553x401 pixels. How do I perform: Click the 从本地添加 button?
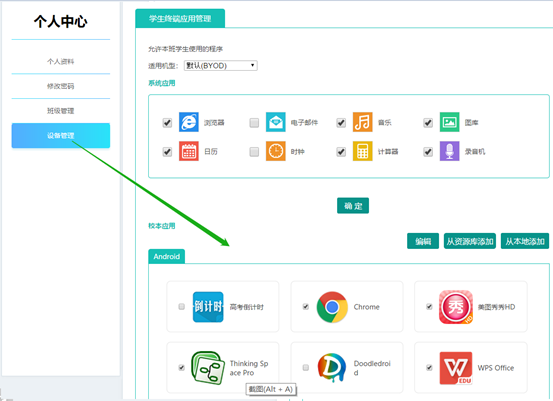[525, 241]
